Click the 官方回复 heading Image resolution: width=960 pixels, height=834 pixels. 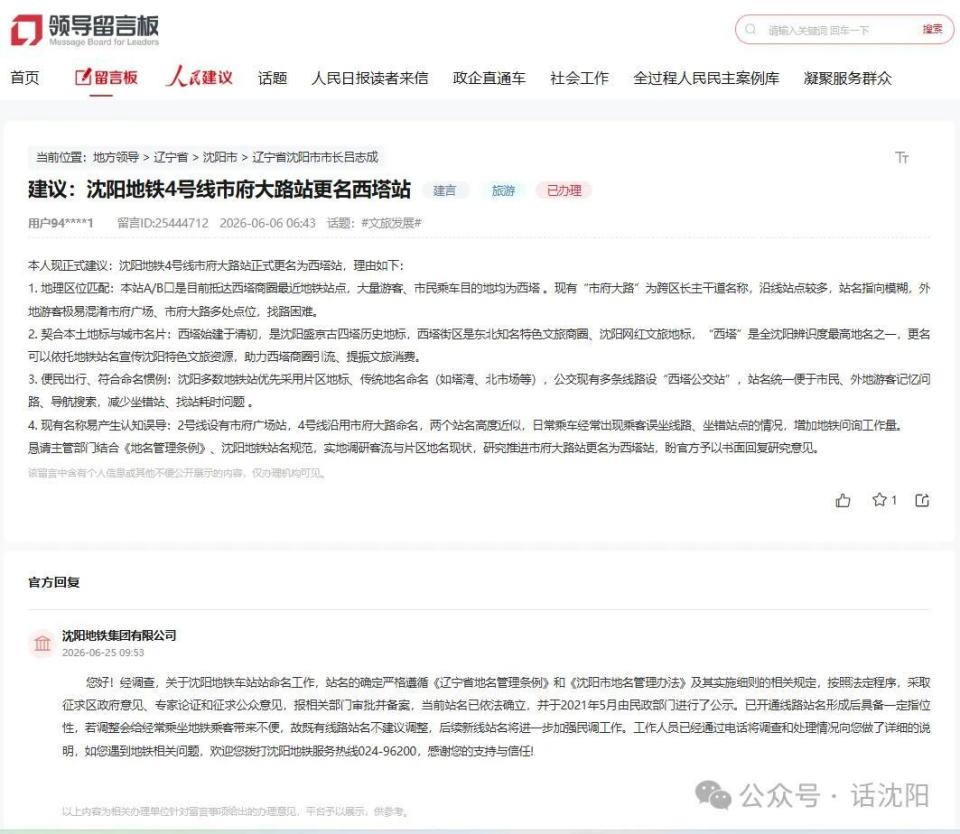[54, 582]
